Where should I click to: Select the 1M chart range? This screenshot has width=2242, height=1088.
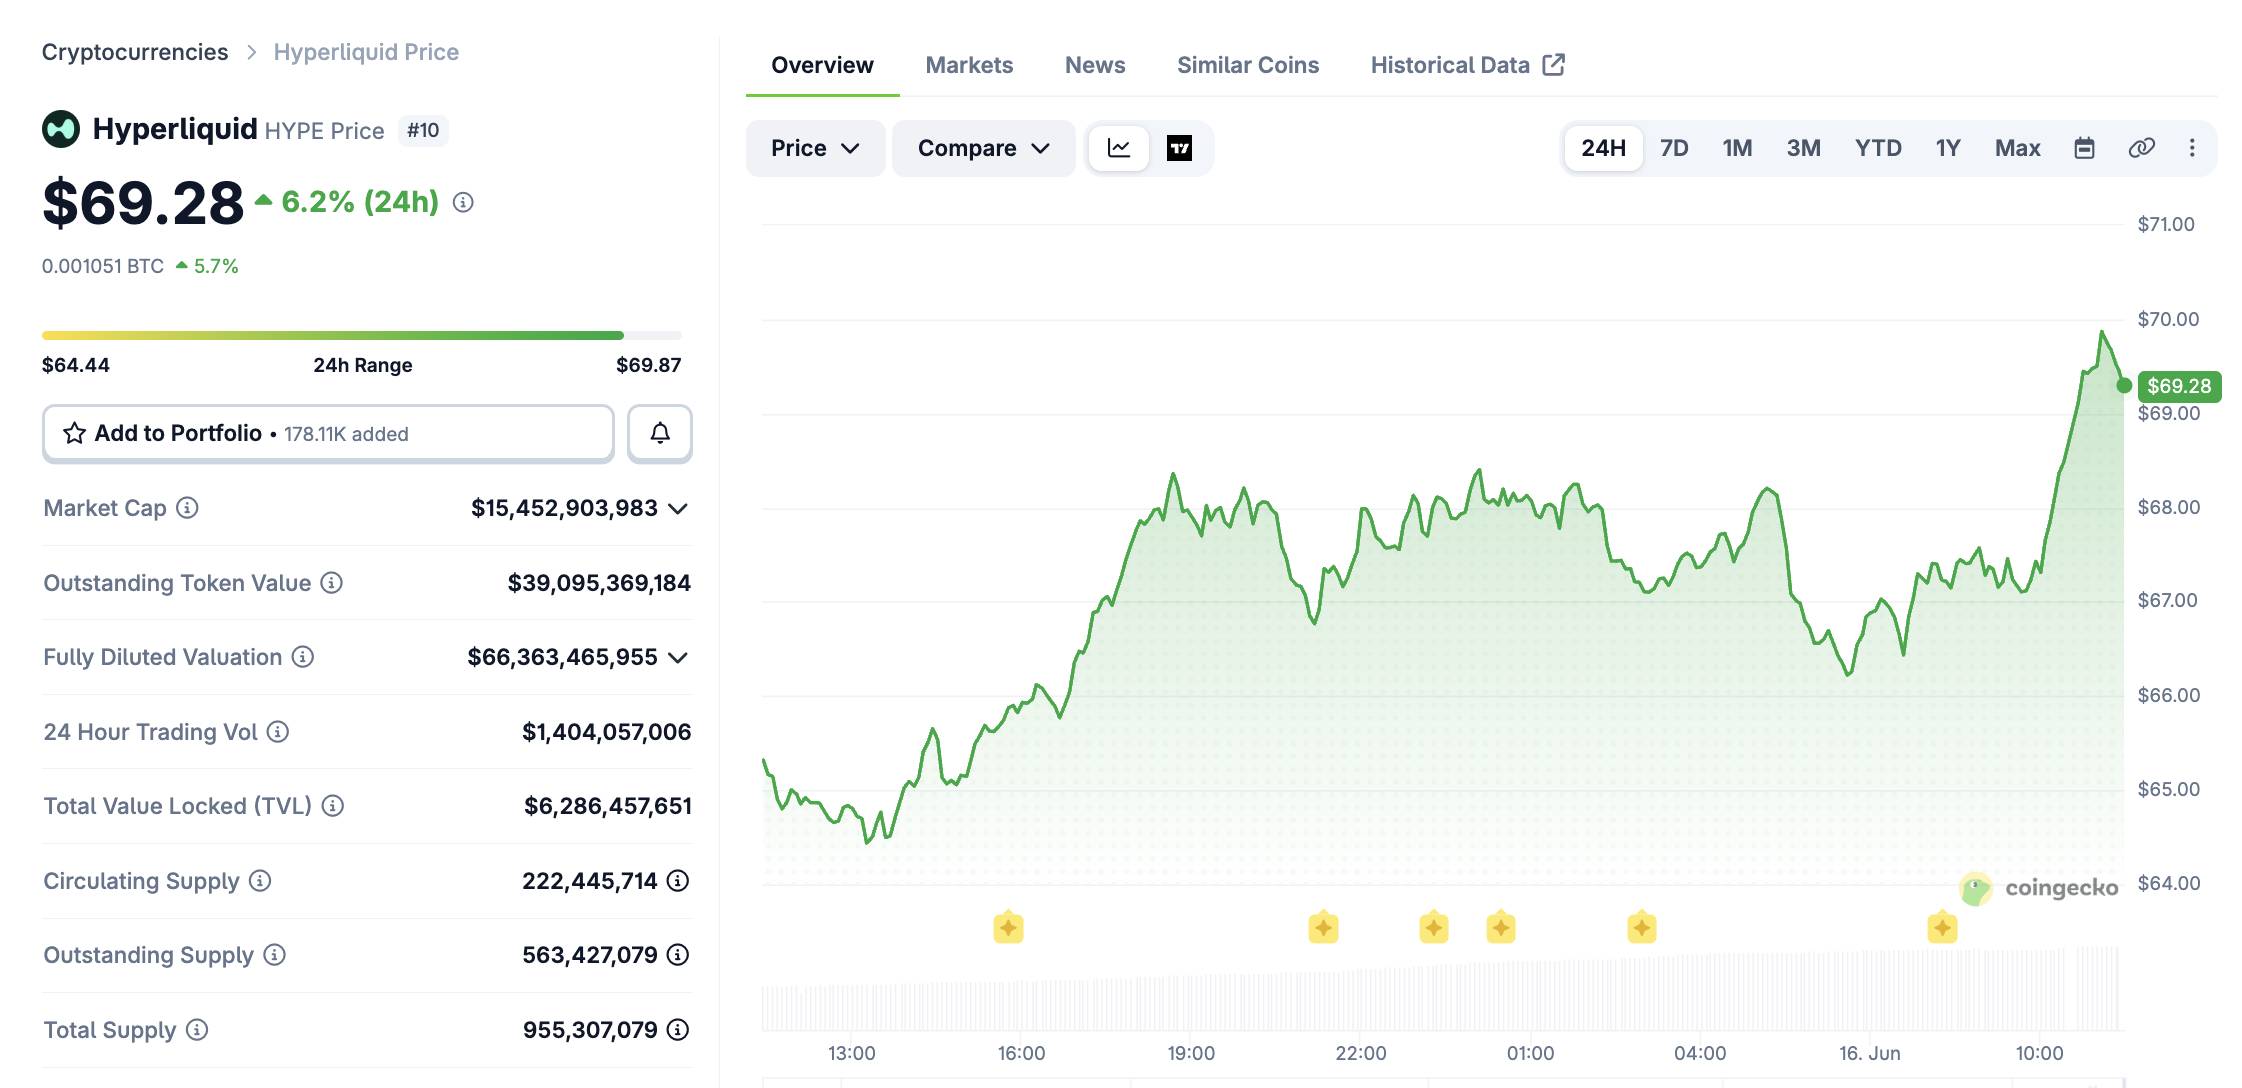point(1738,148)
